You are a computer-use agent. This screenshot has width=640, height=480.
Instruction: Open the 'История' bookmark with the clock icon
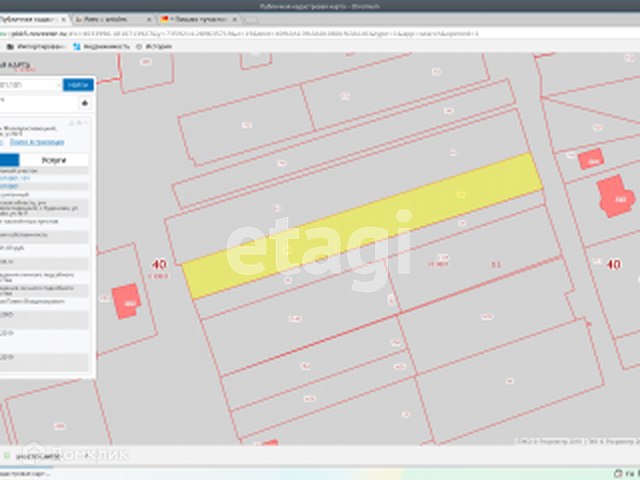click(x=154, y=47)
